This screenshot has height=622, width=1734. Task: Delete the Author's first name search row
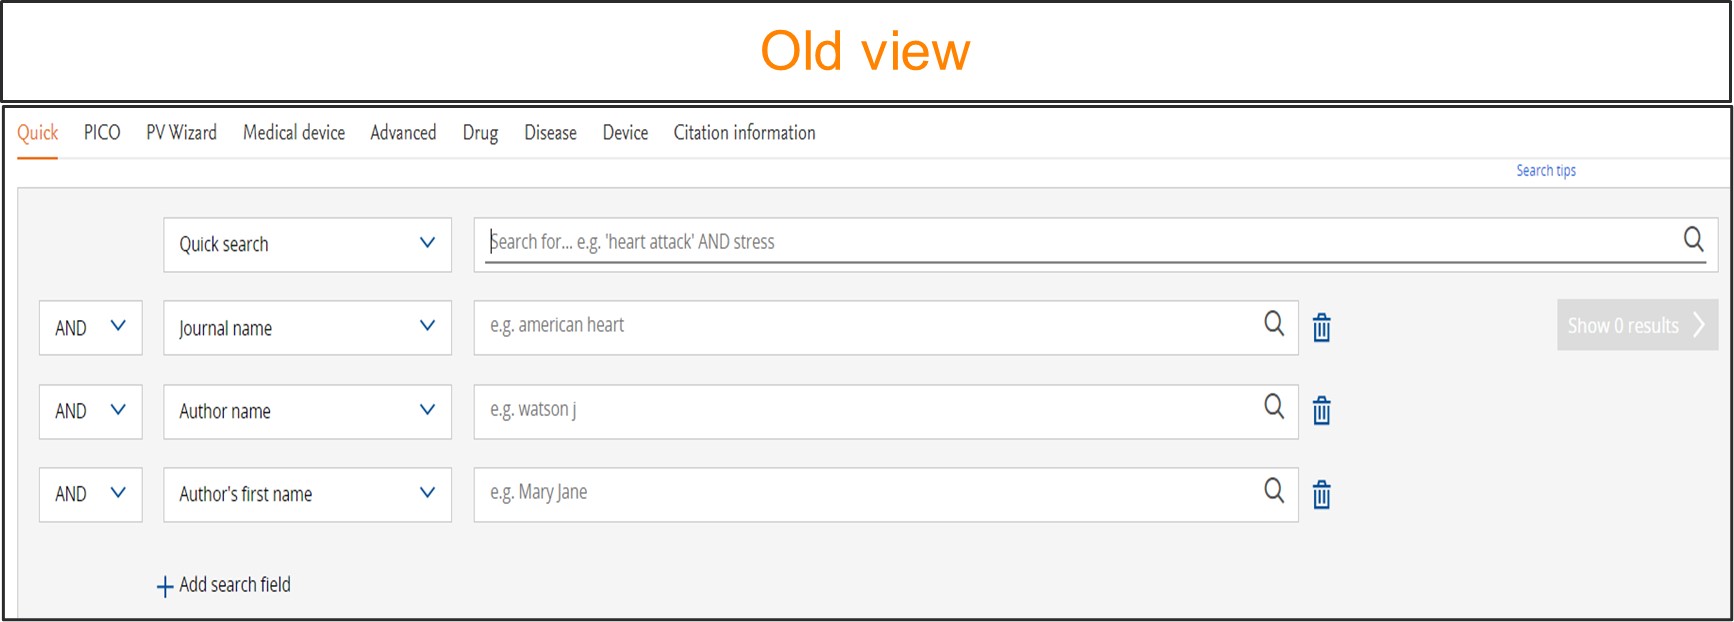[1322, 495]
